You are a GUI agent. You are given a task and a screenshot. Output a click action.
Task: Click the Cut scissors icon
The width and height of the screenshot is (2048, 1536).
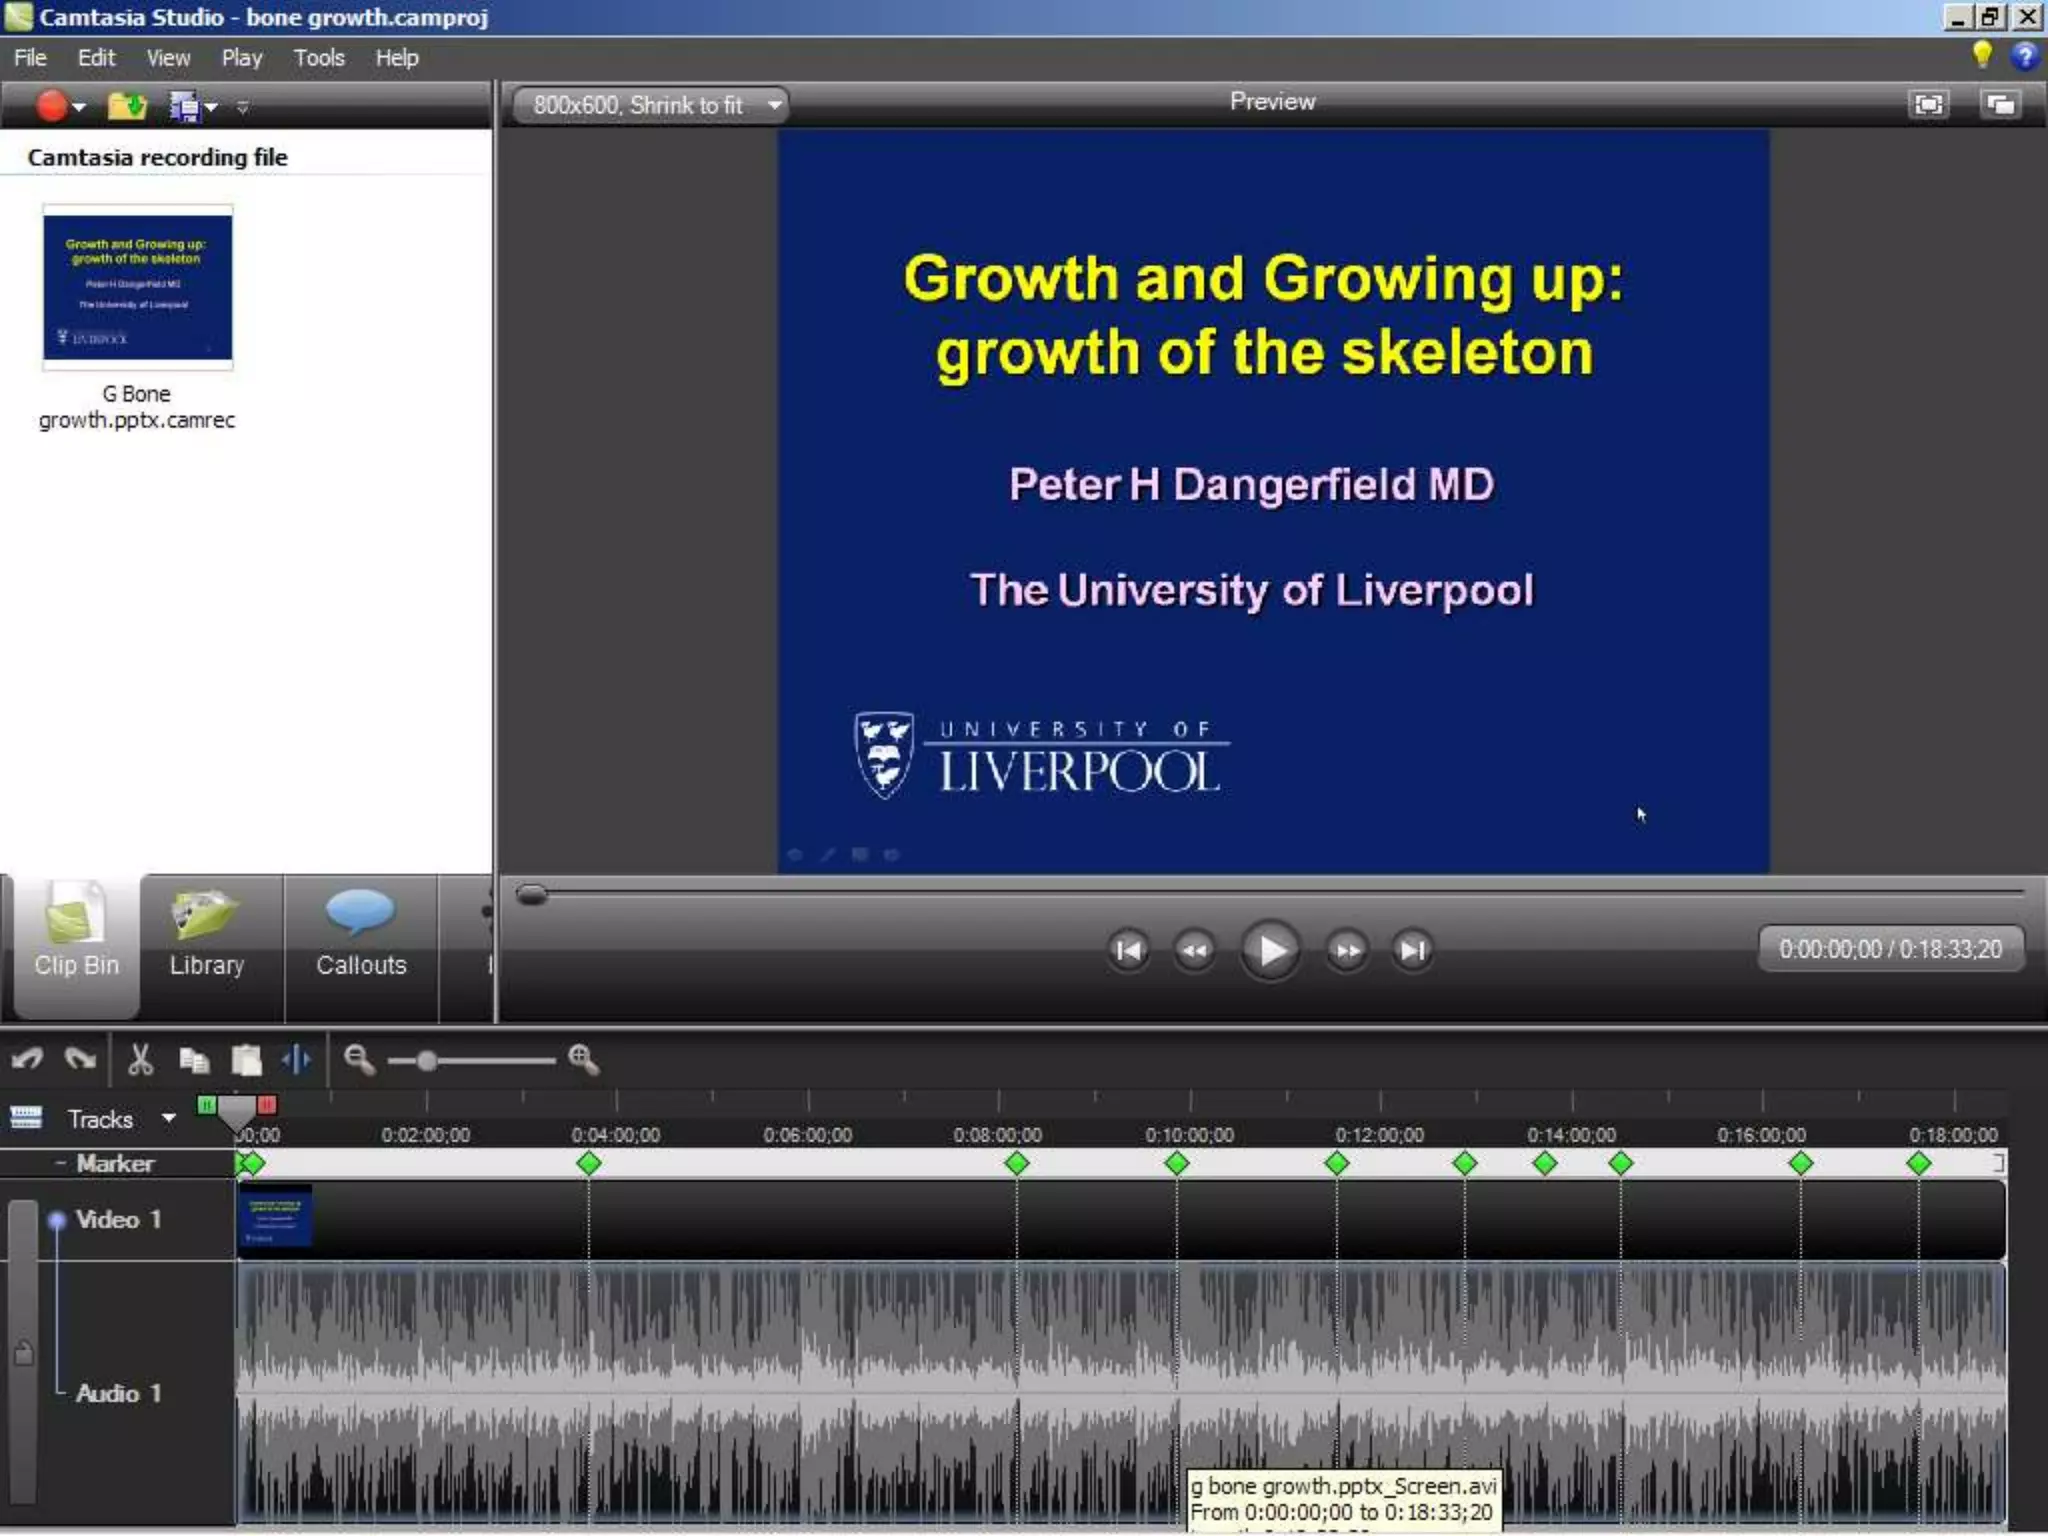click(x=140, y=1060)
